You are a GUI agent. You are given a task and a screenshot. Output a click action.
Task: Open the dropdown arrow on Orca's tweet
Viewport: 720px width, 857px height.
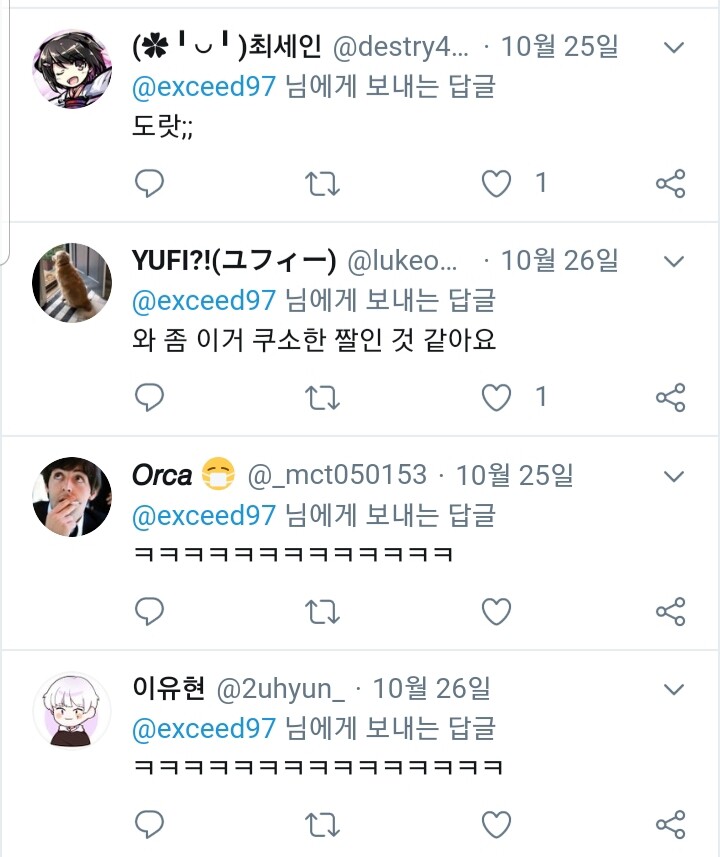(675, 475)
